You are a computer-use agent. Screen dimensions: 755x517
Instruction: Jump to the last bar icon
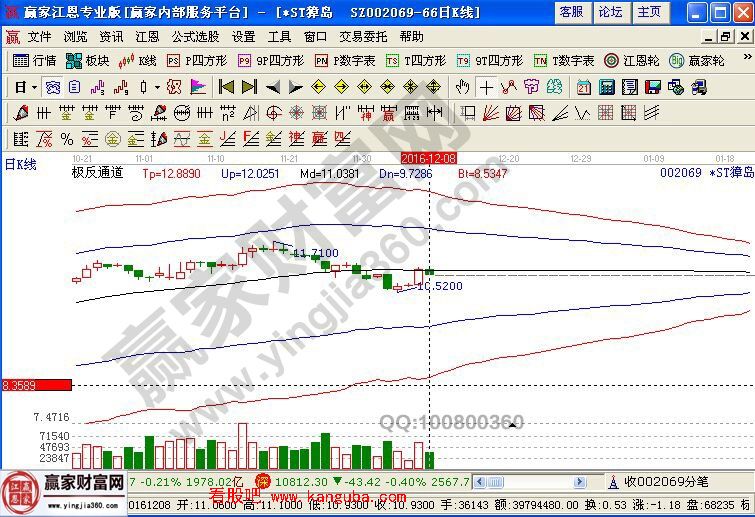[249, 87]
